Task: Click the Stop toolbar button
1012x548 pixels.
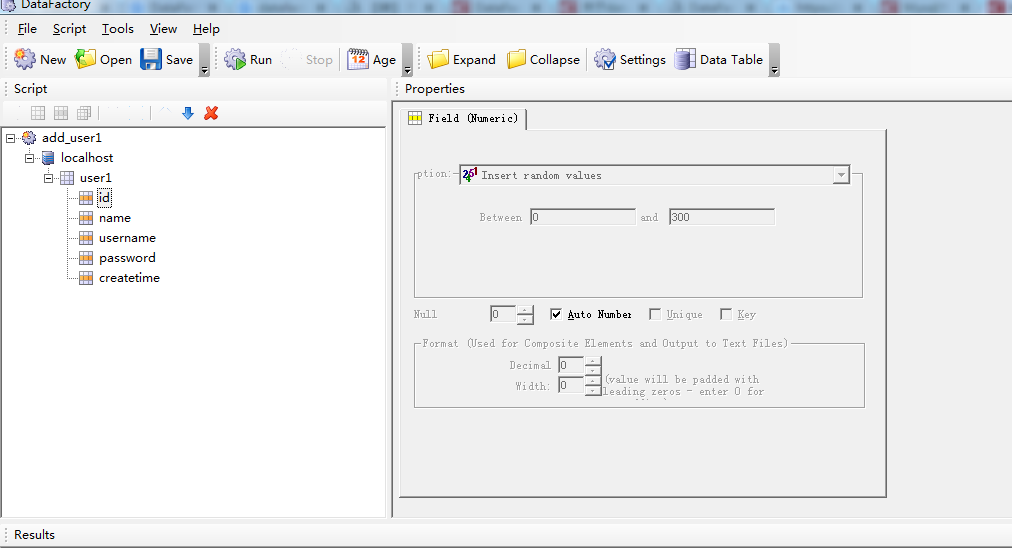Action: point(307,59)
